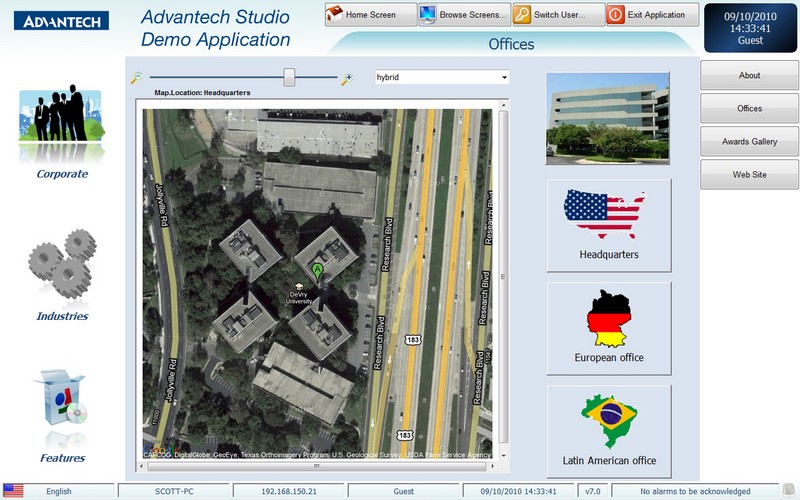The width and height of the screenshot is (800, 500).
Task: Click the Features label
Action: 62,458
